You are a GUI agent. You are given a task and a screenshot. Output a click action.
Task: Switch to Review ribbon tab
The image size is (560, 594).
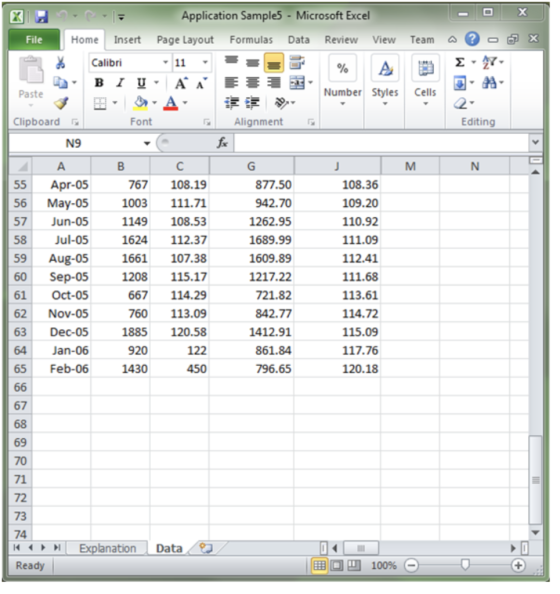coord(341,40)
